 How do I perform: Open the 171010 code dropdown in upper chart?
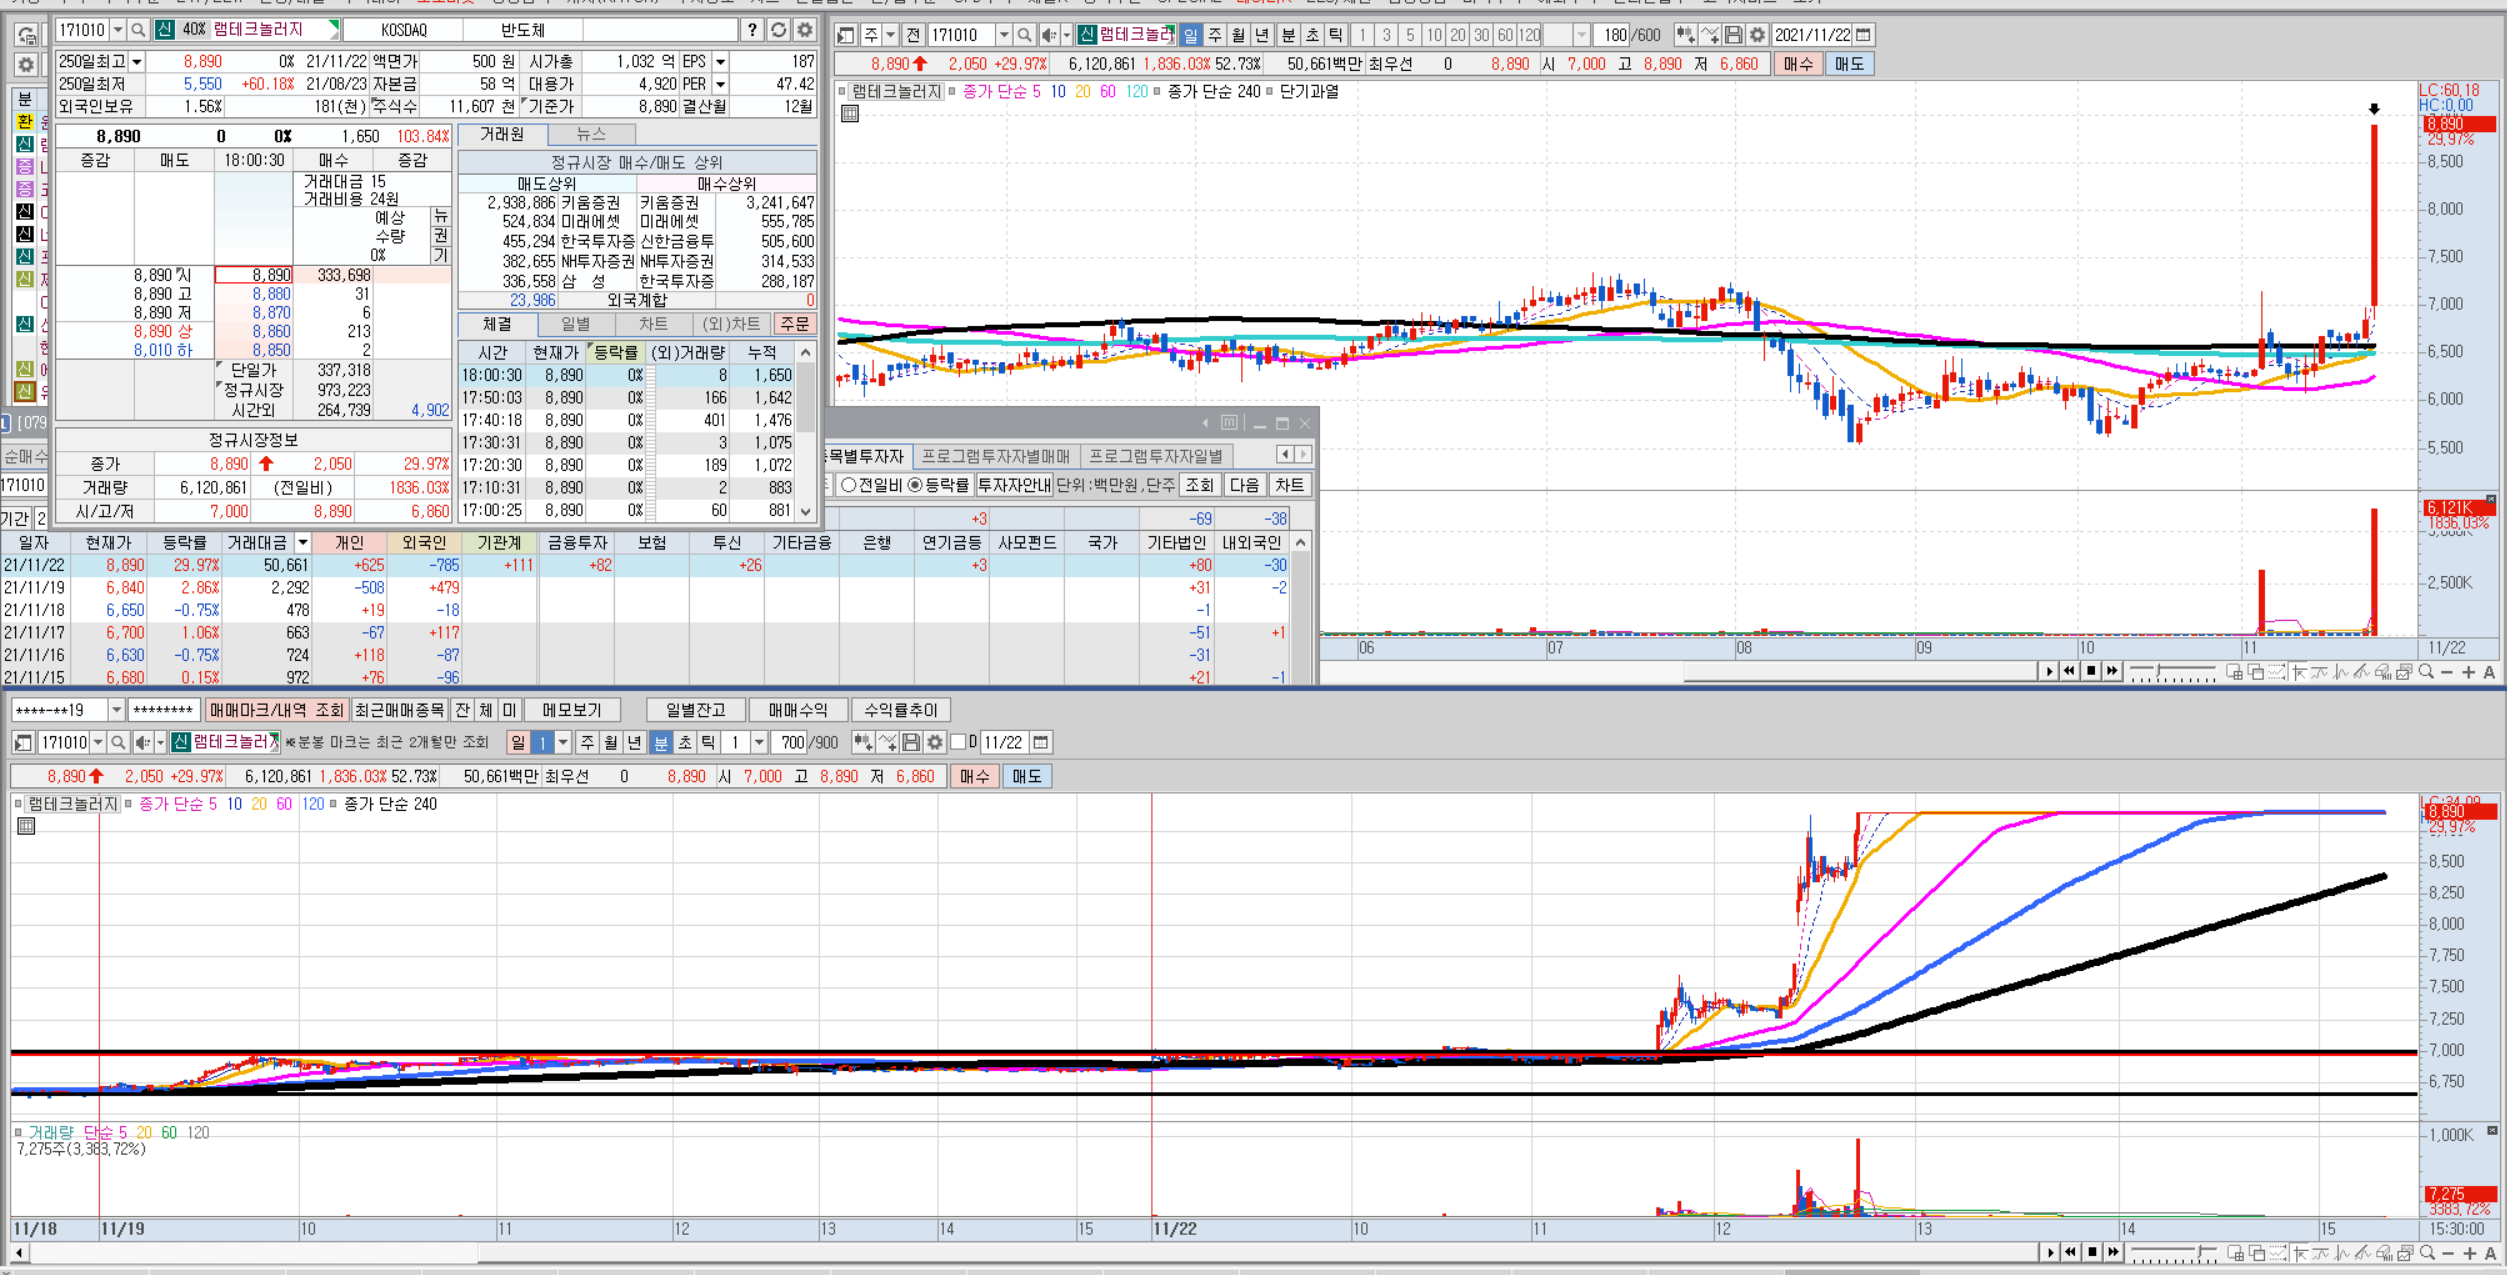point(1004,35)
